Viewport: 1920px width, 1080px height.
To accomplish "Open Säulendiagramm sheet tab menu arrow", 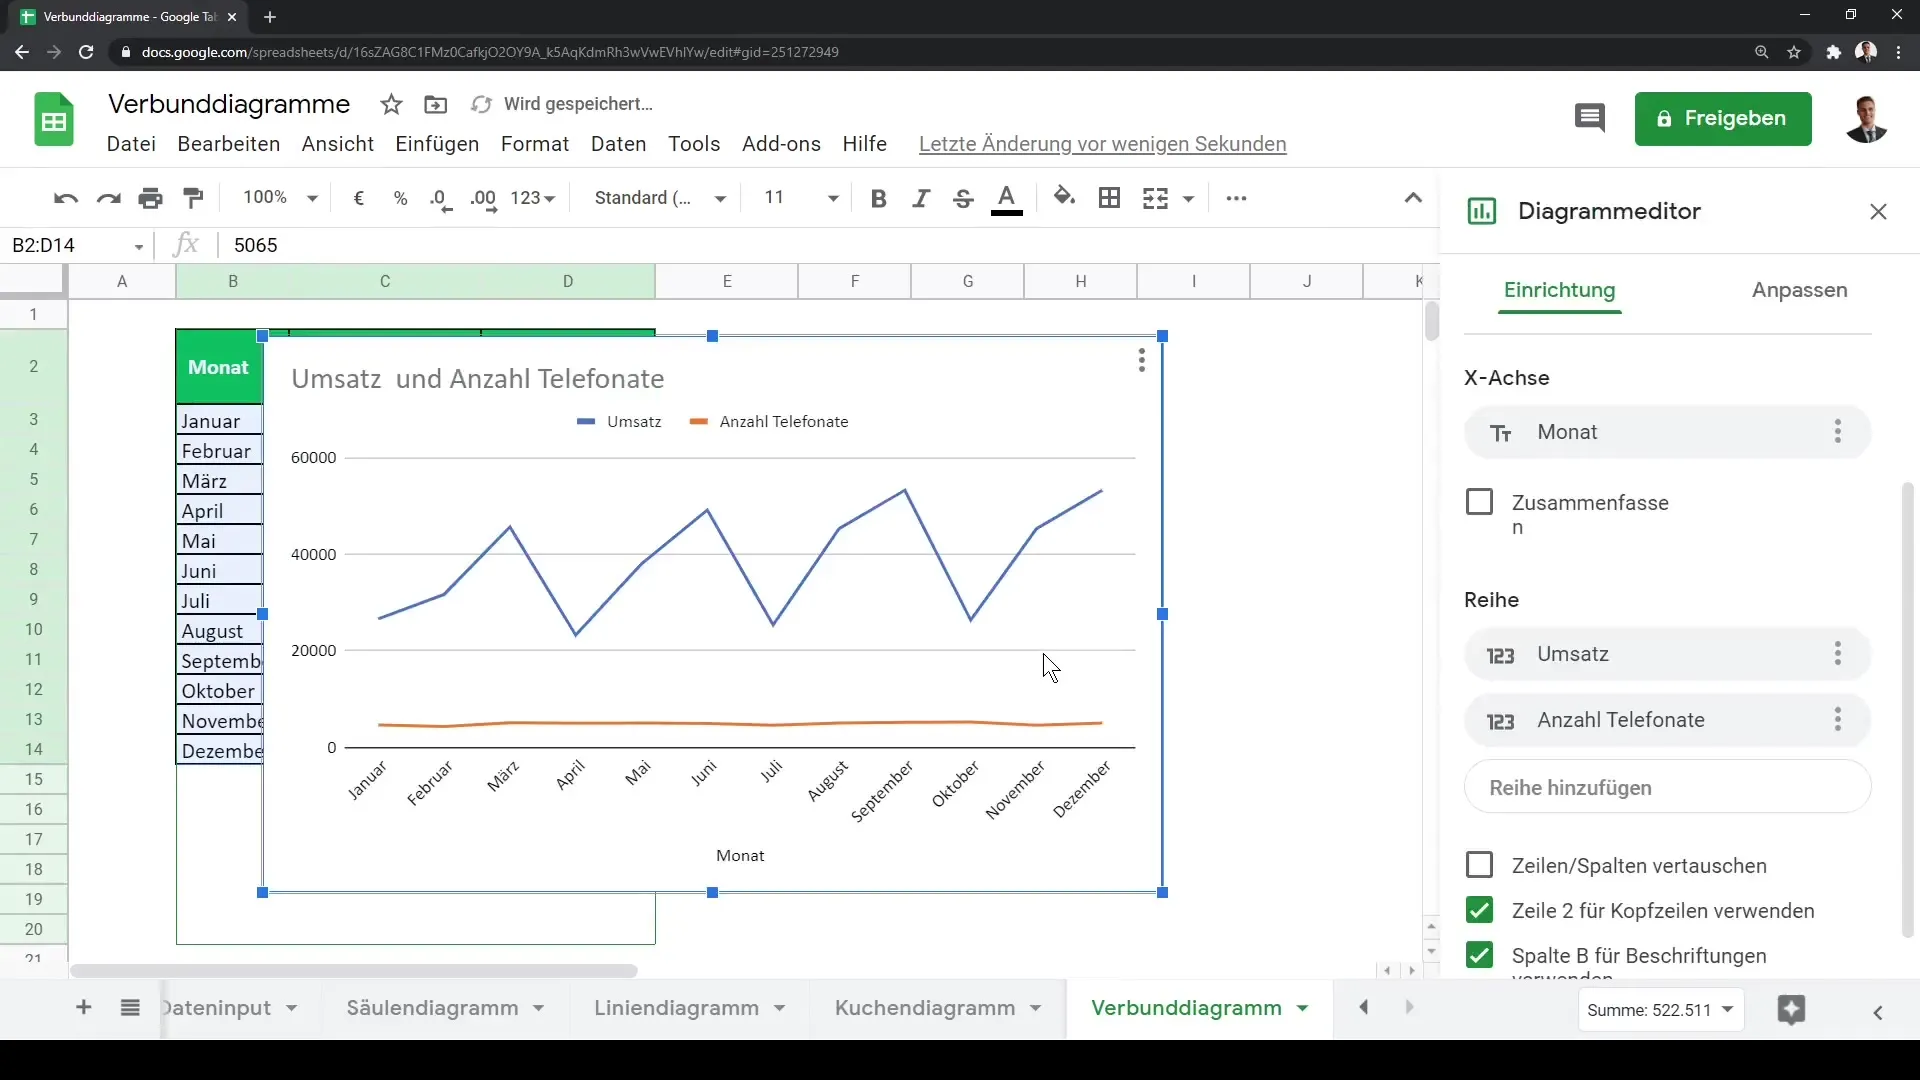I will 539,1008.
